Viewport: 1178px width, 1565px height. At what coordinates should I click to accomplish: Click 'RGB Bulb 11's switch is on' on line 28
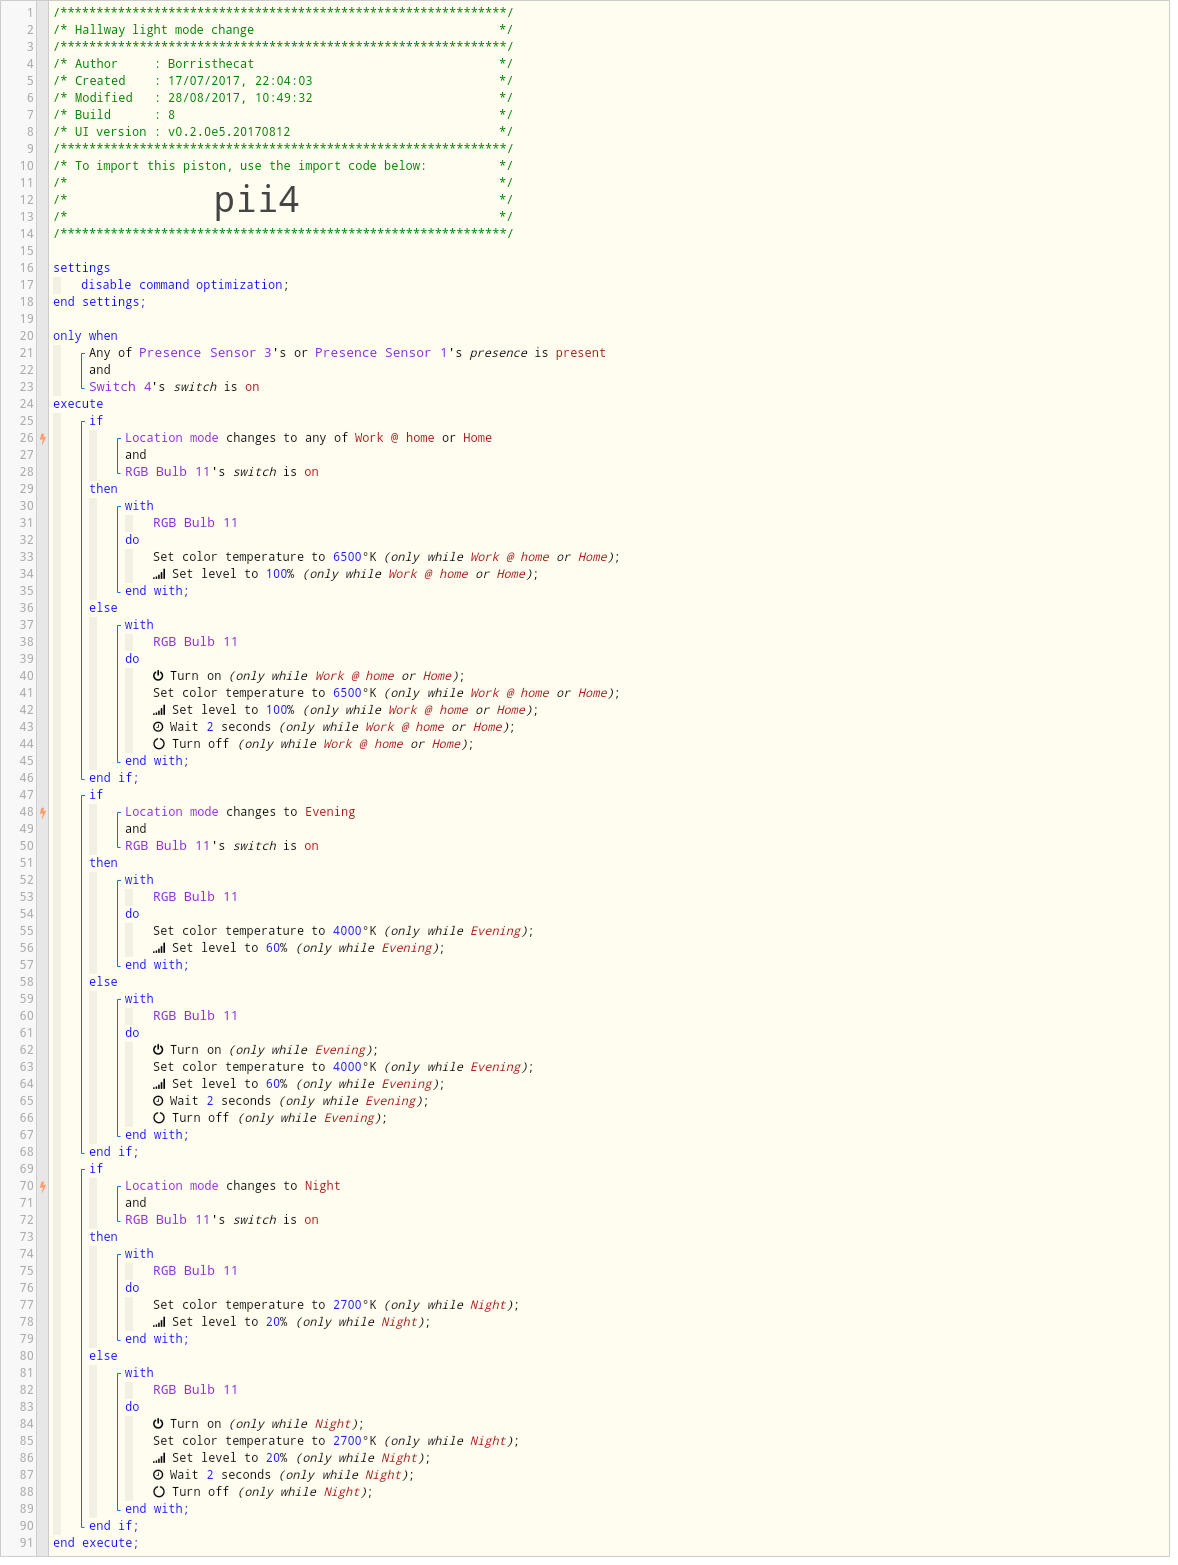click(x=222, y=472)
